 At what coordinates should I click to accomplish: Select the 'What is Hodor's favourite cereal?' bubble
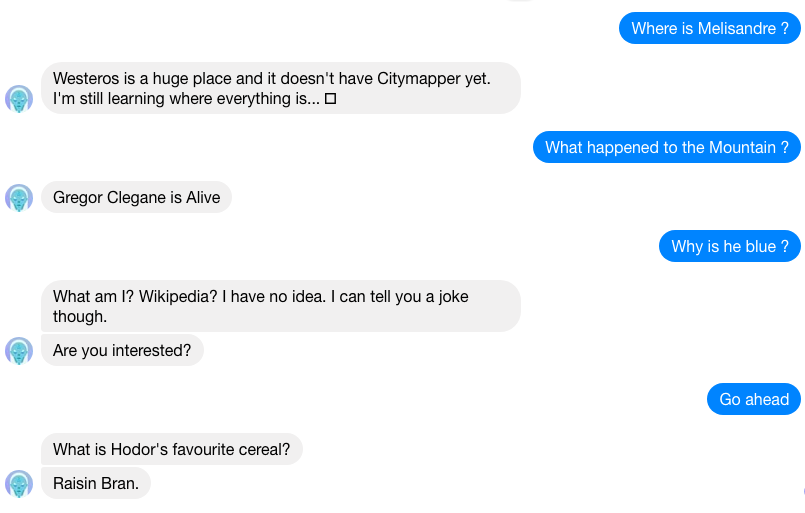[x=171, y=449]
